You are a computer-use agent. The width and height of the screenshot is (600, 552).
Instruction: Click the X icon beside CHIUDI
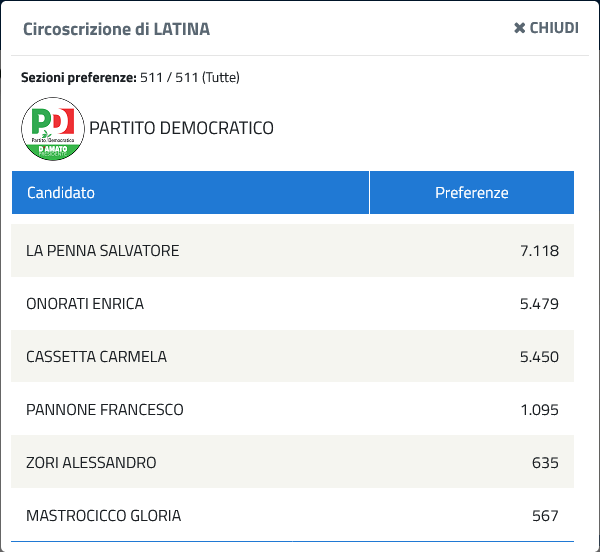click(519, 28)
